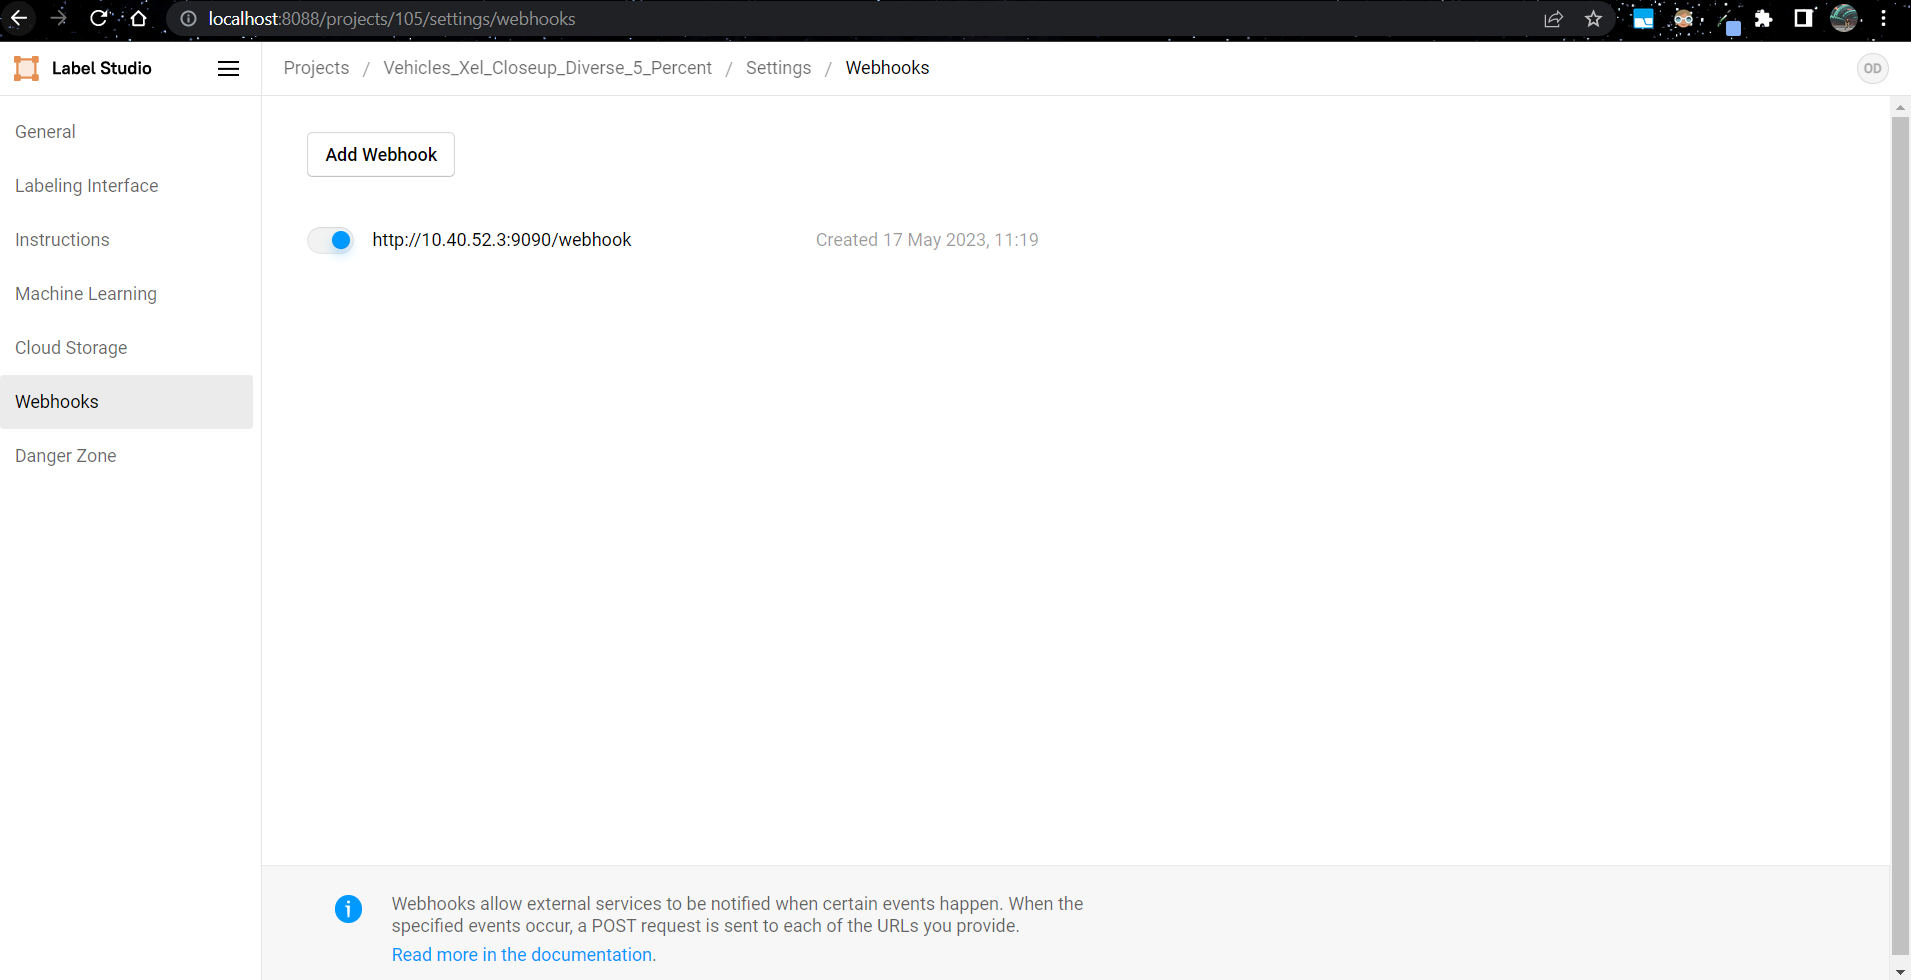Open Read more in the documentation link
The image size is (1911, 980).
click(523, 954)
